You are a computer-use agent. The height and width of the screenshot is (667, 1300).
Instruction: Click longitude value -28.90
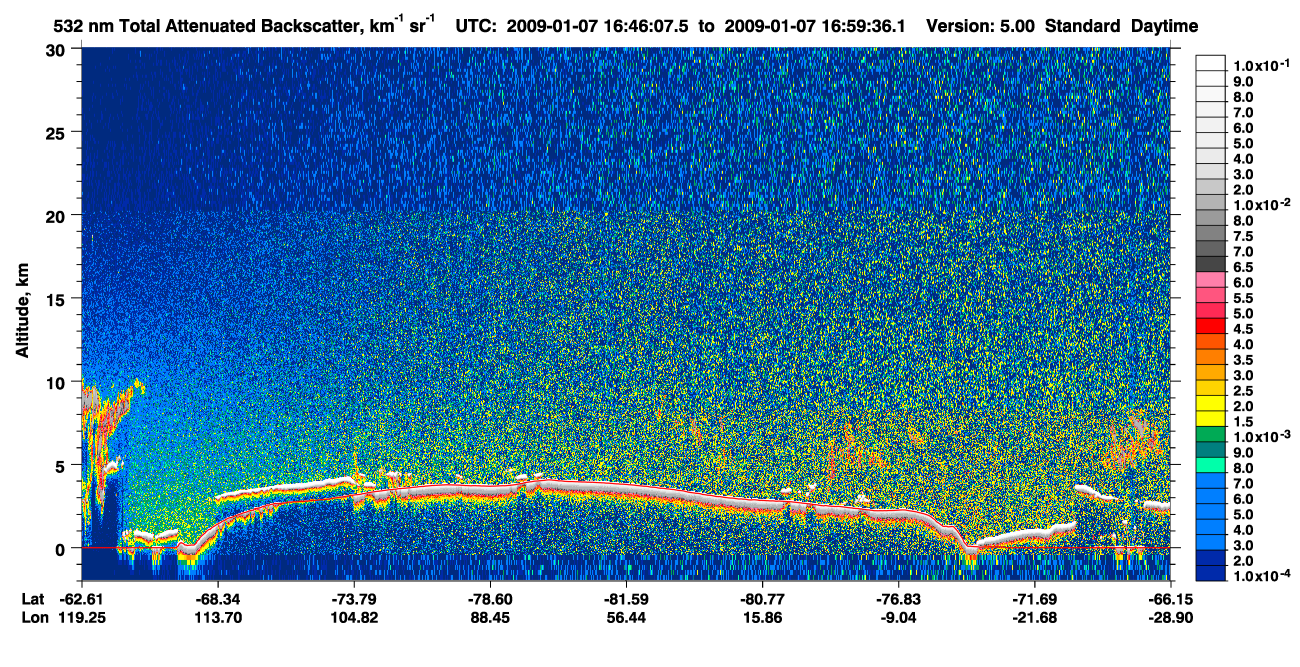(1170, 618)
